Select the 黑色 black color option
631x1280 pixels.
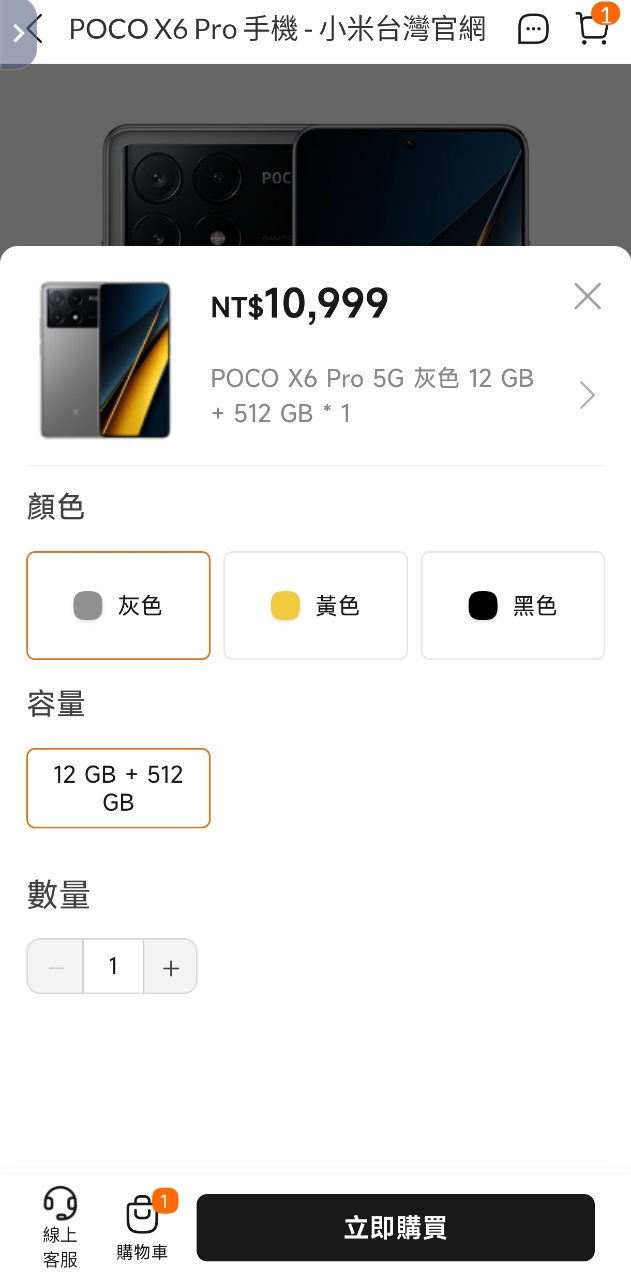click(512, 606)
